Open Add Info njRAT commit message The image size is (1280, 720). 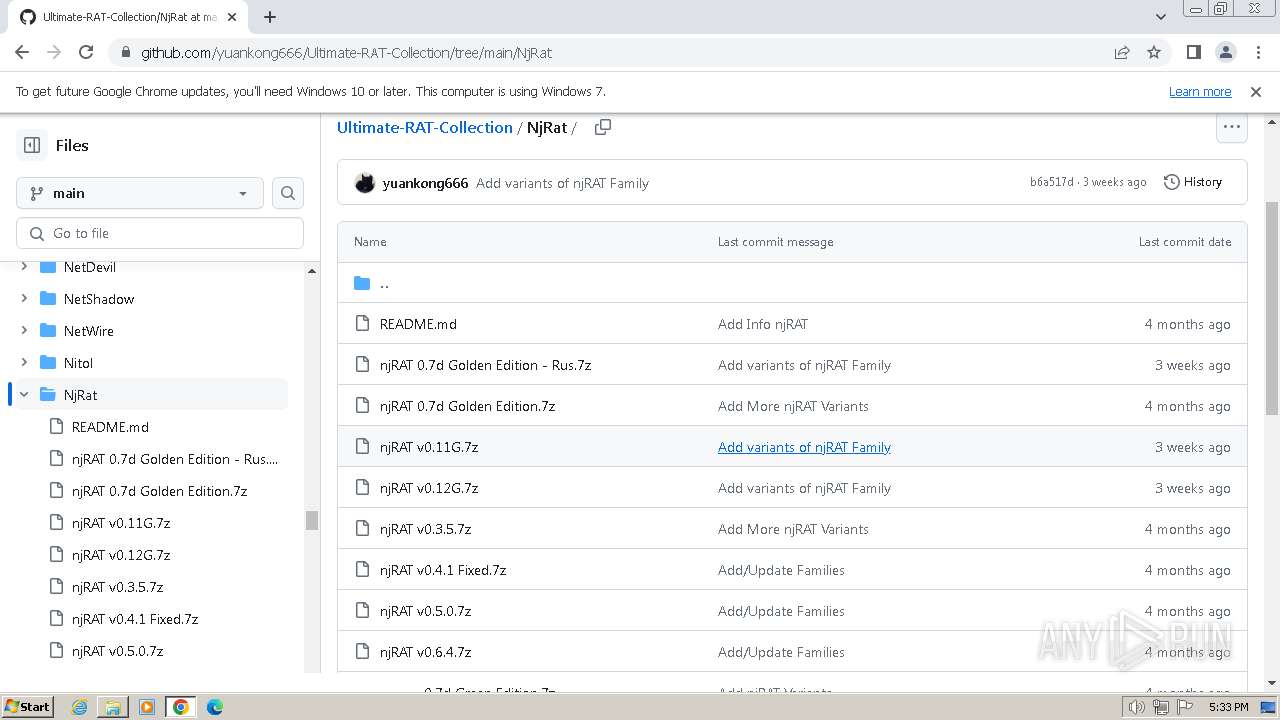[763, 324]
